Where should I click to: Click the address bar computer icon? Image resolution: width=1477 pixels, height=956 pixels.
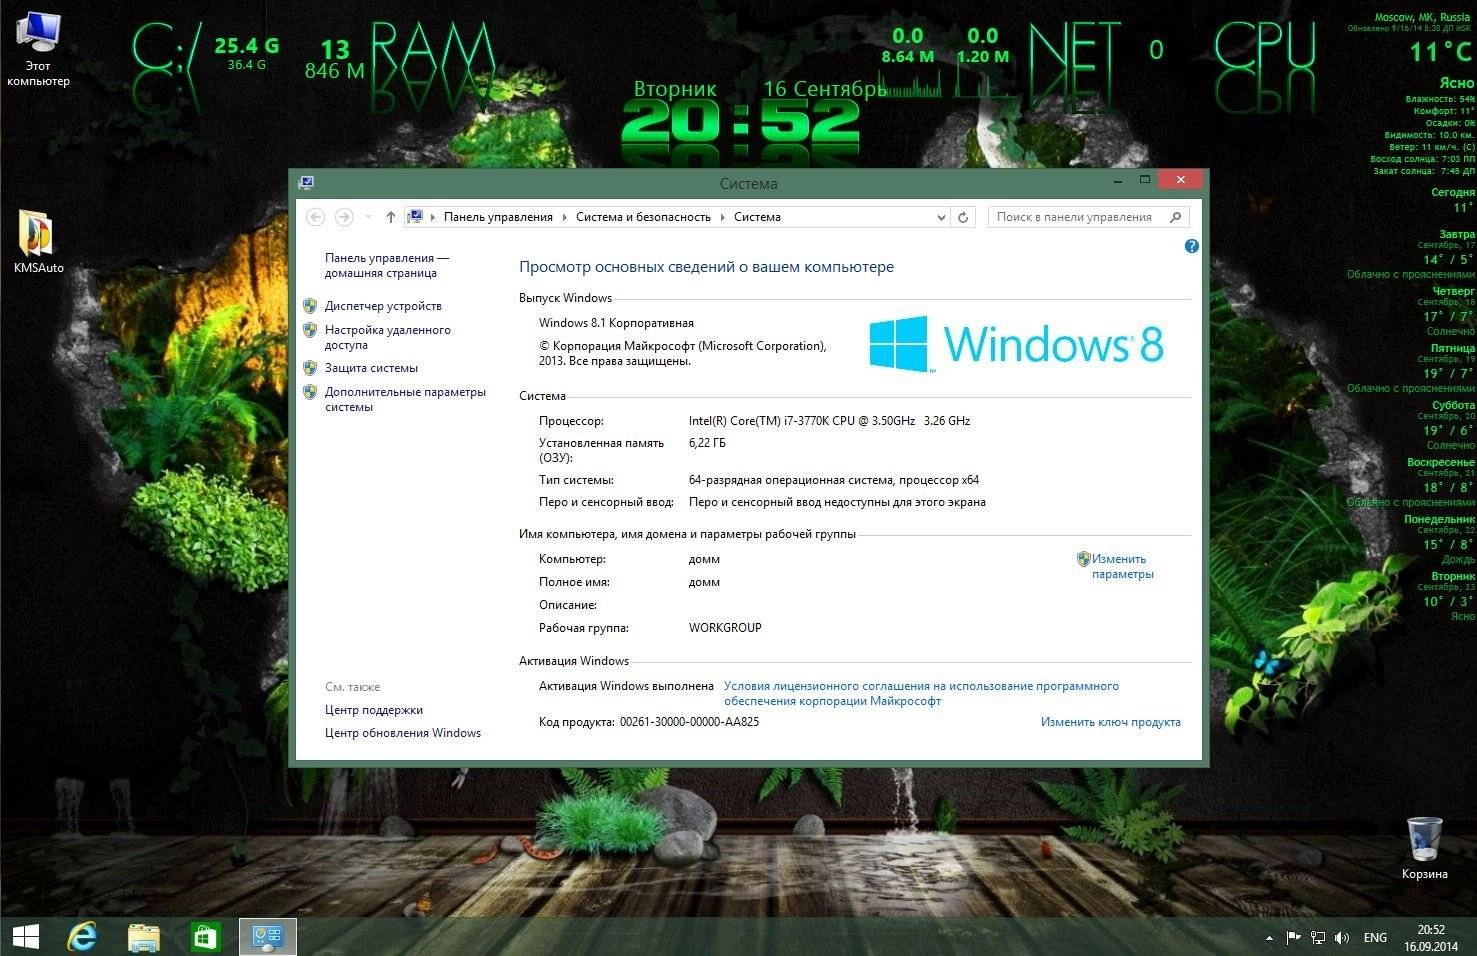tap(416, 217)
